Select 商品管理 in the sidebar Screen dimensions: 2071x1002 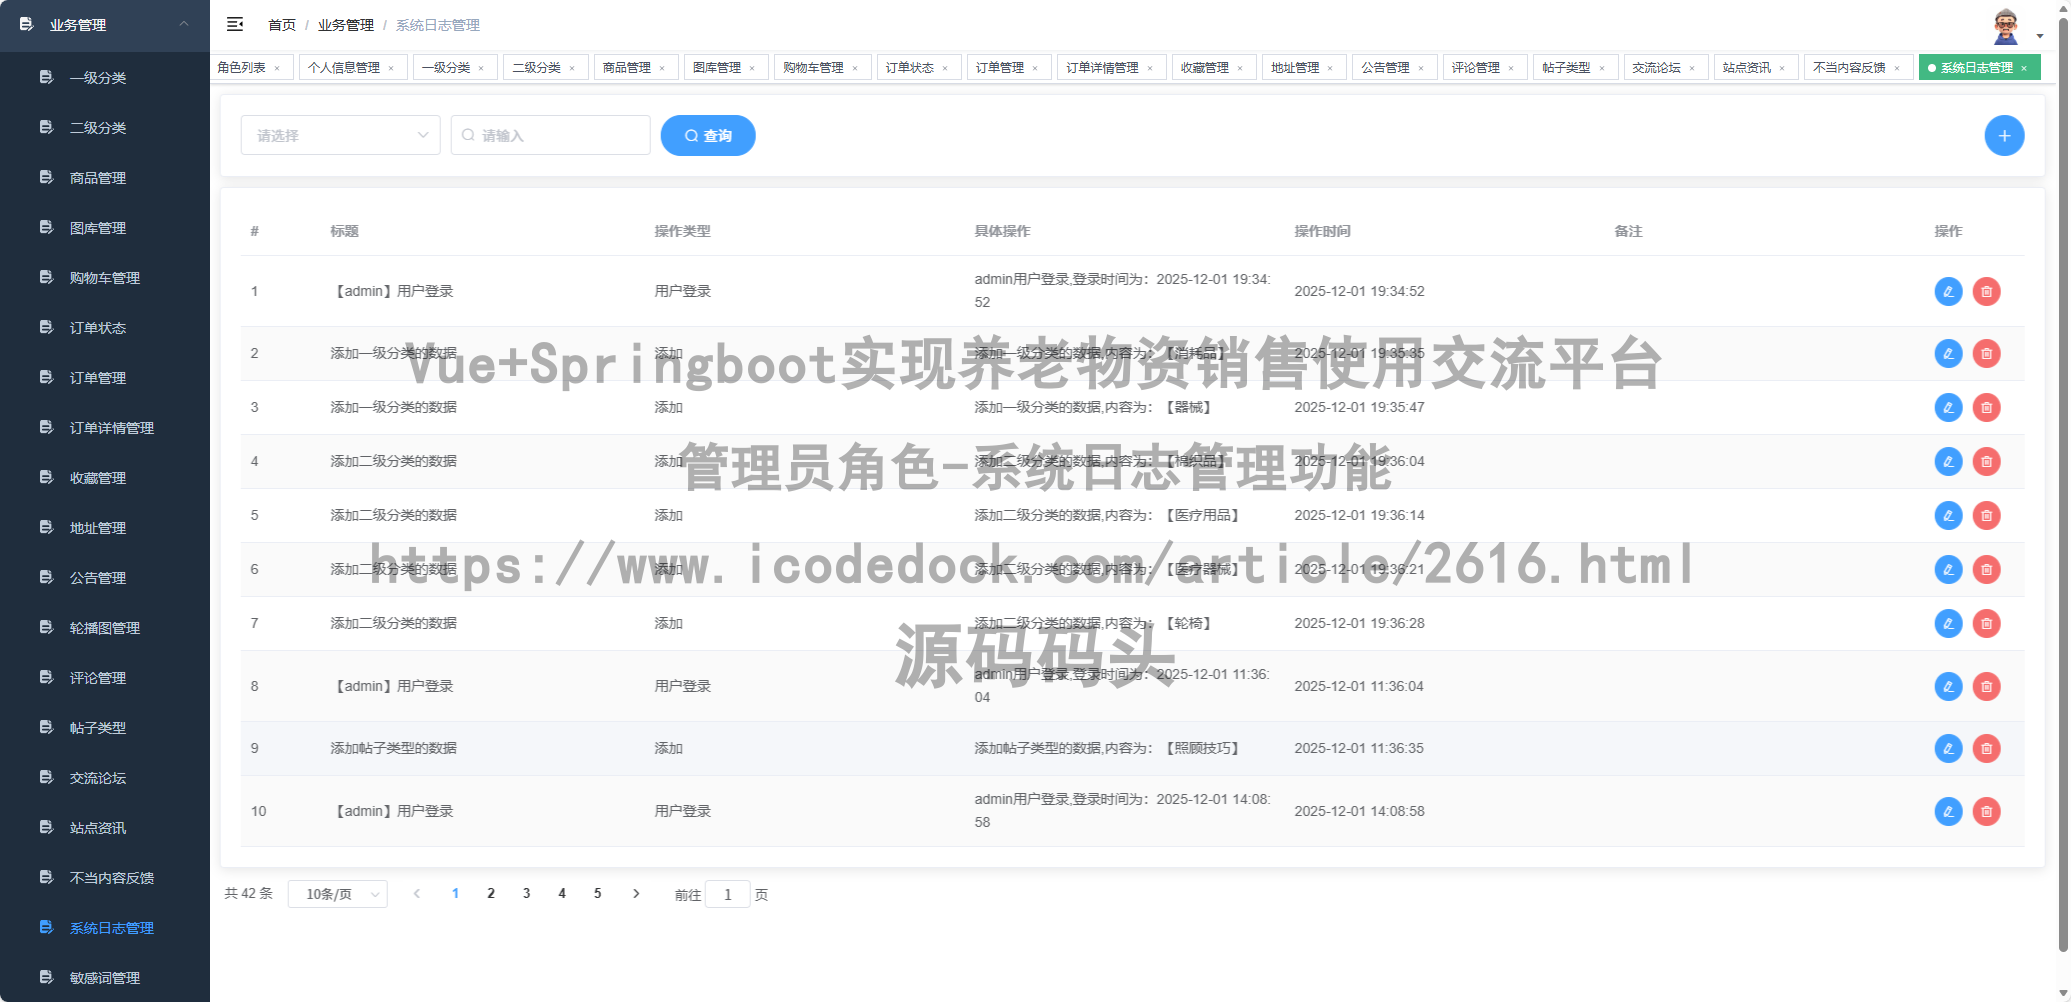(97, 177)
